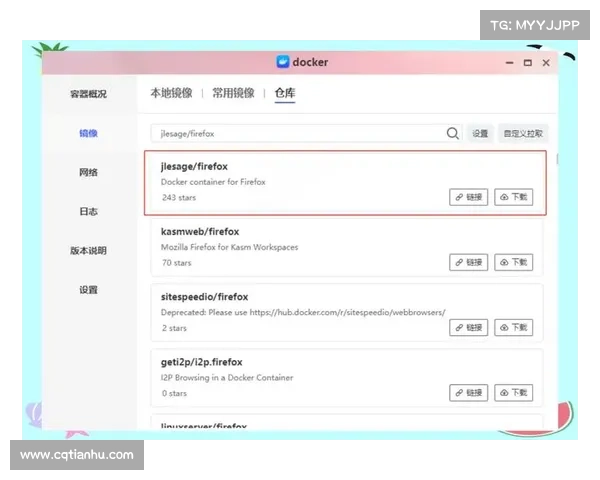
Task: Maximize the docker window
Action: [x=528, y=62]
